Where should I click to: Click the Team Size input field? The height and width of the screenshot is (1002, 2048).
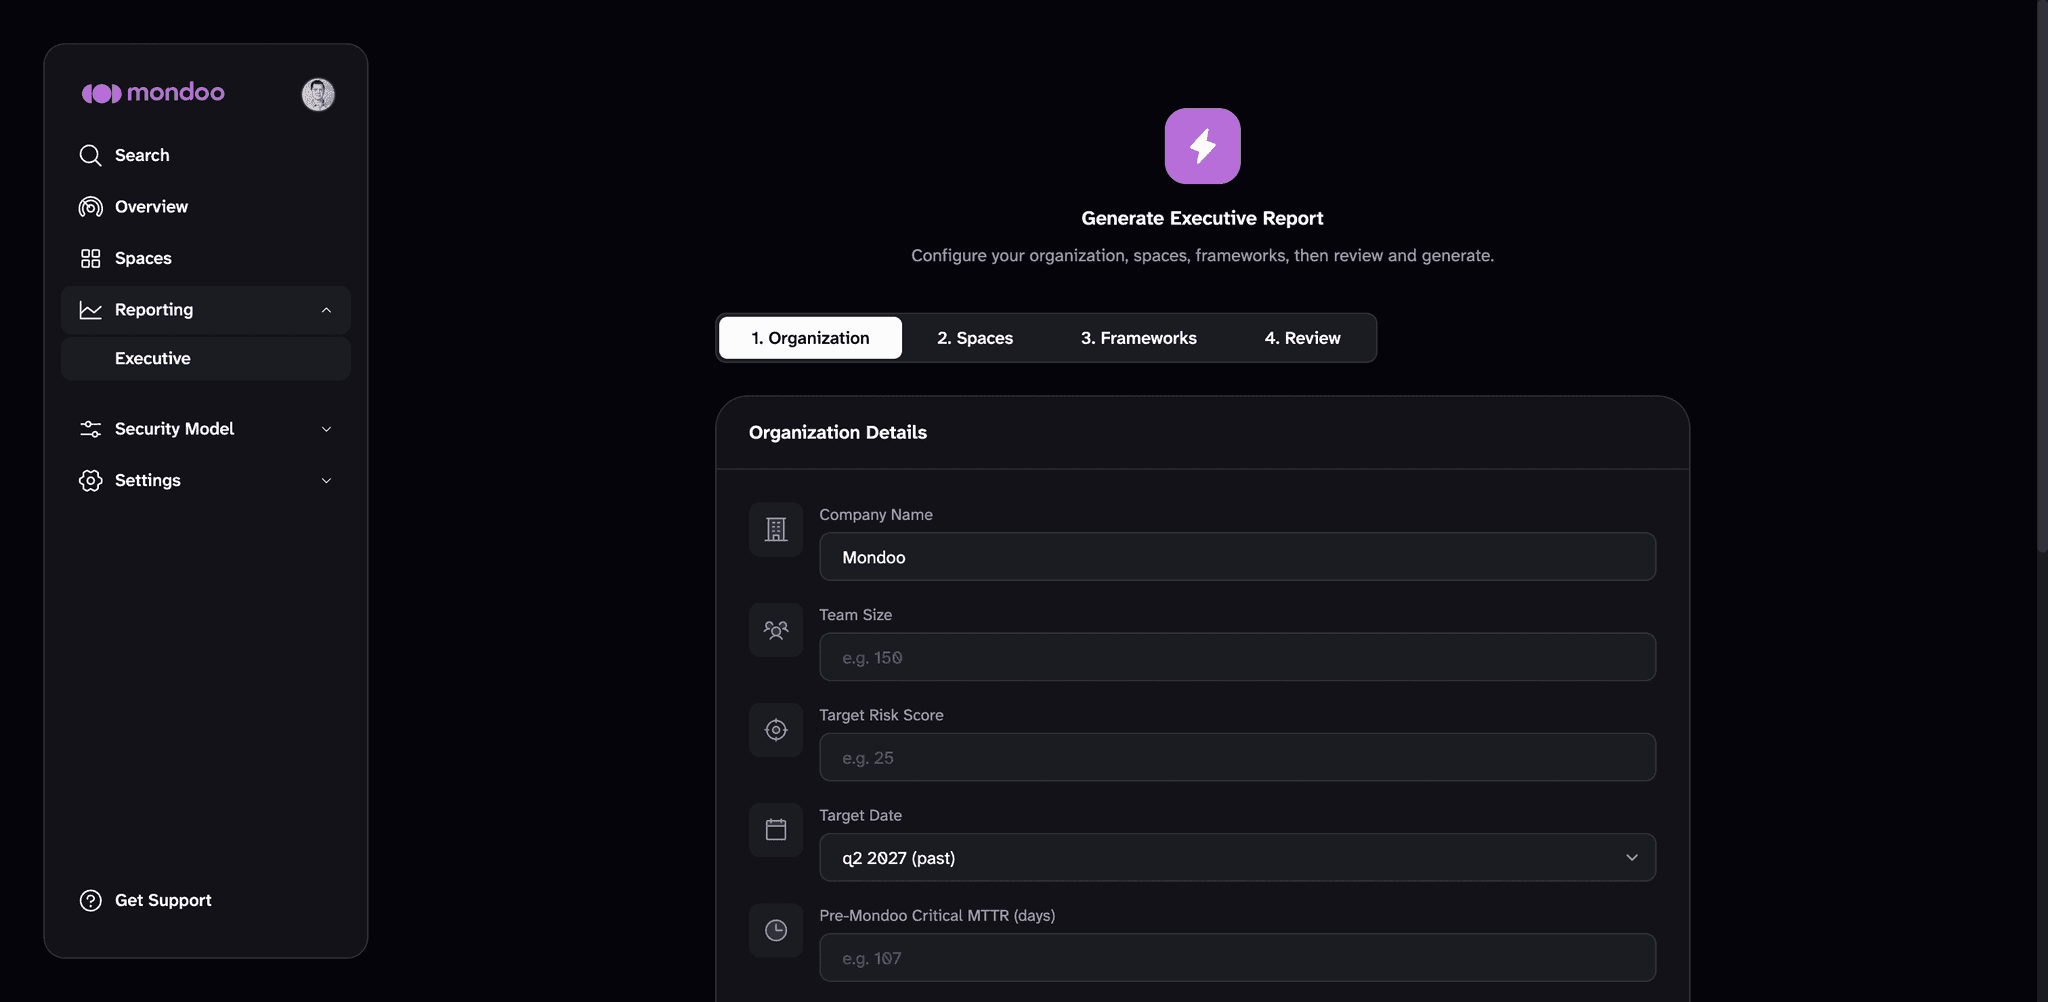click(1237, 657)
